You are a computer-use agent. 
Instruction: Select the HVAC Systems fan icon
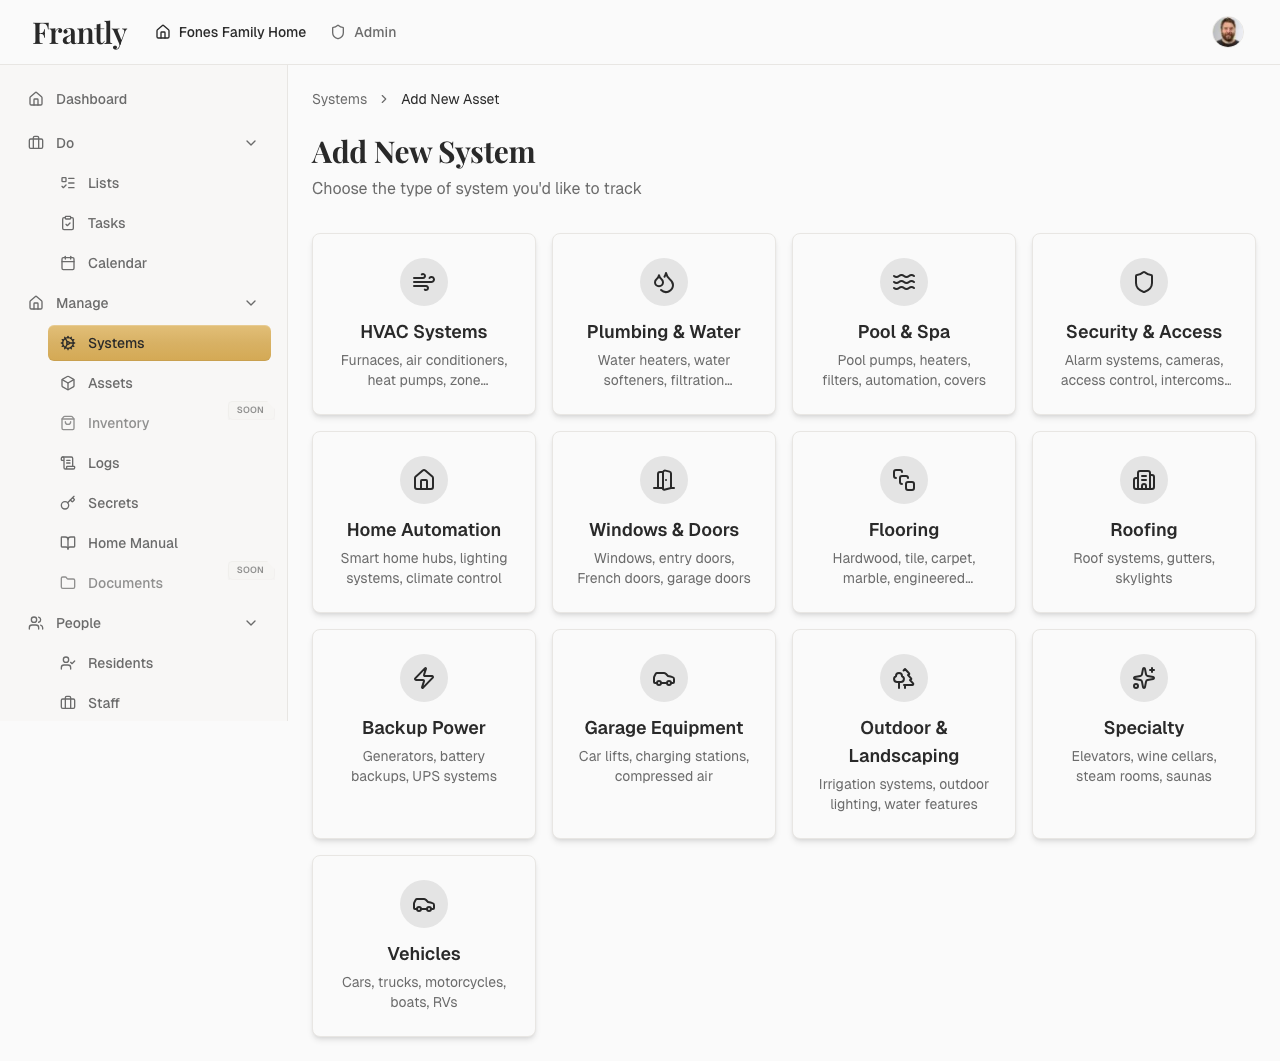pos(423,282)
